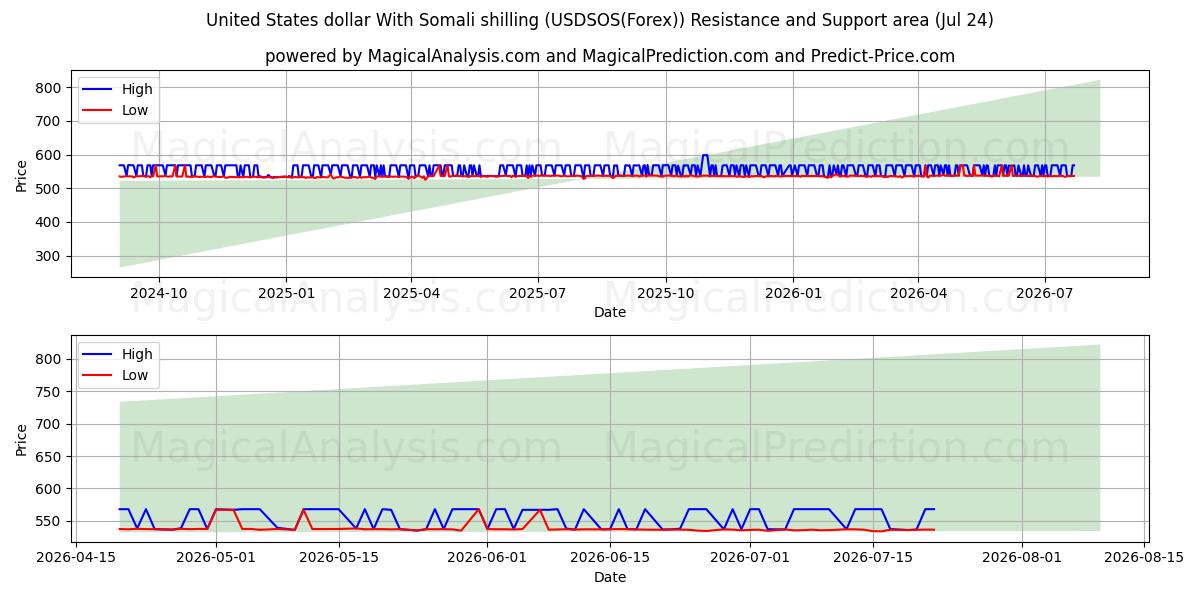Image resolution: width=1200 pixels, height=600 pixels.
Task: Click the 'powered by MagicalAnalysis.com' subtitle
Action: point(610,56)
